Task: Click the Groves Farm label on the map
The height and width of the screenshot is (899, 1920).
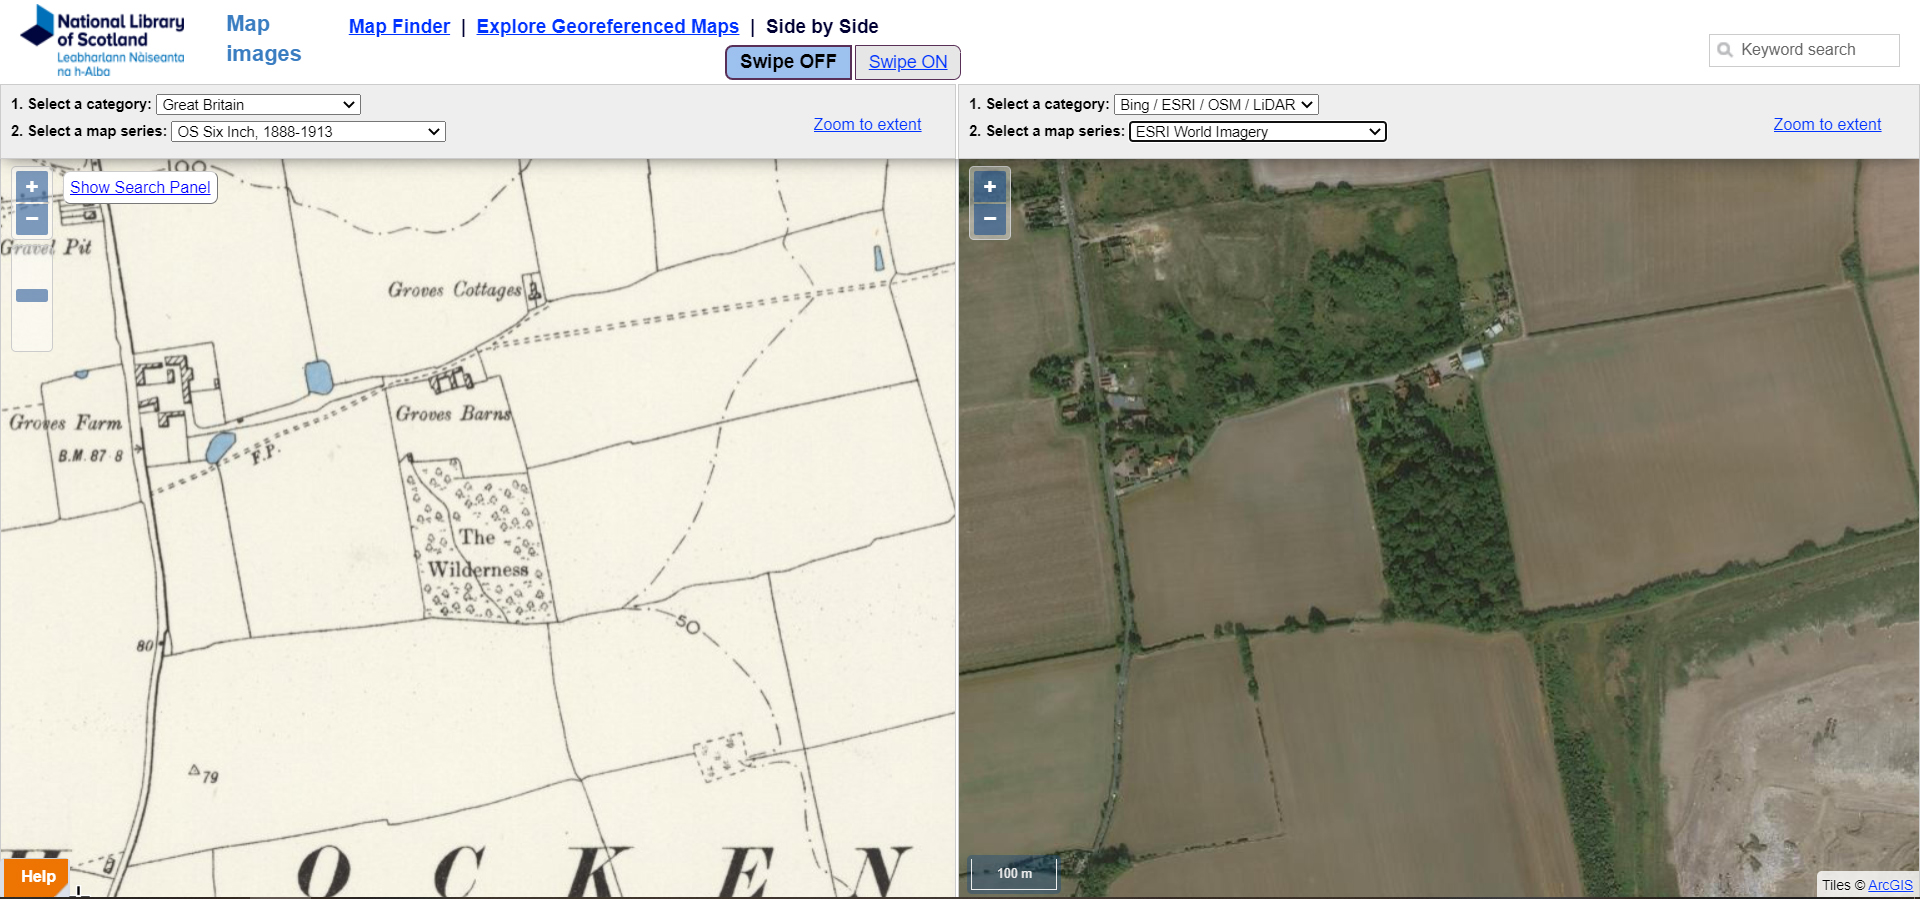Action: point(66,423)
